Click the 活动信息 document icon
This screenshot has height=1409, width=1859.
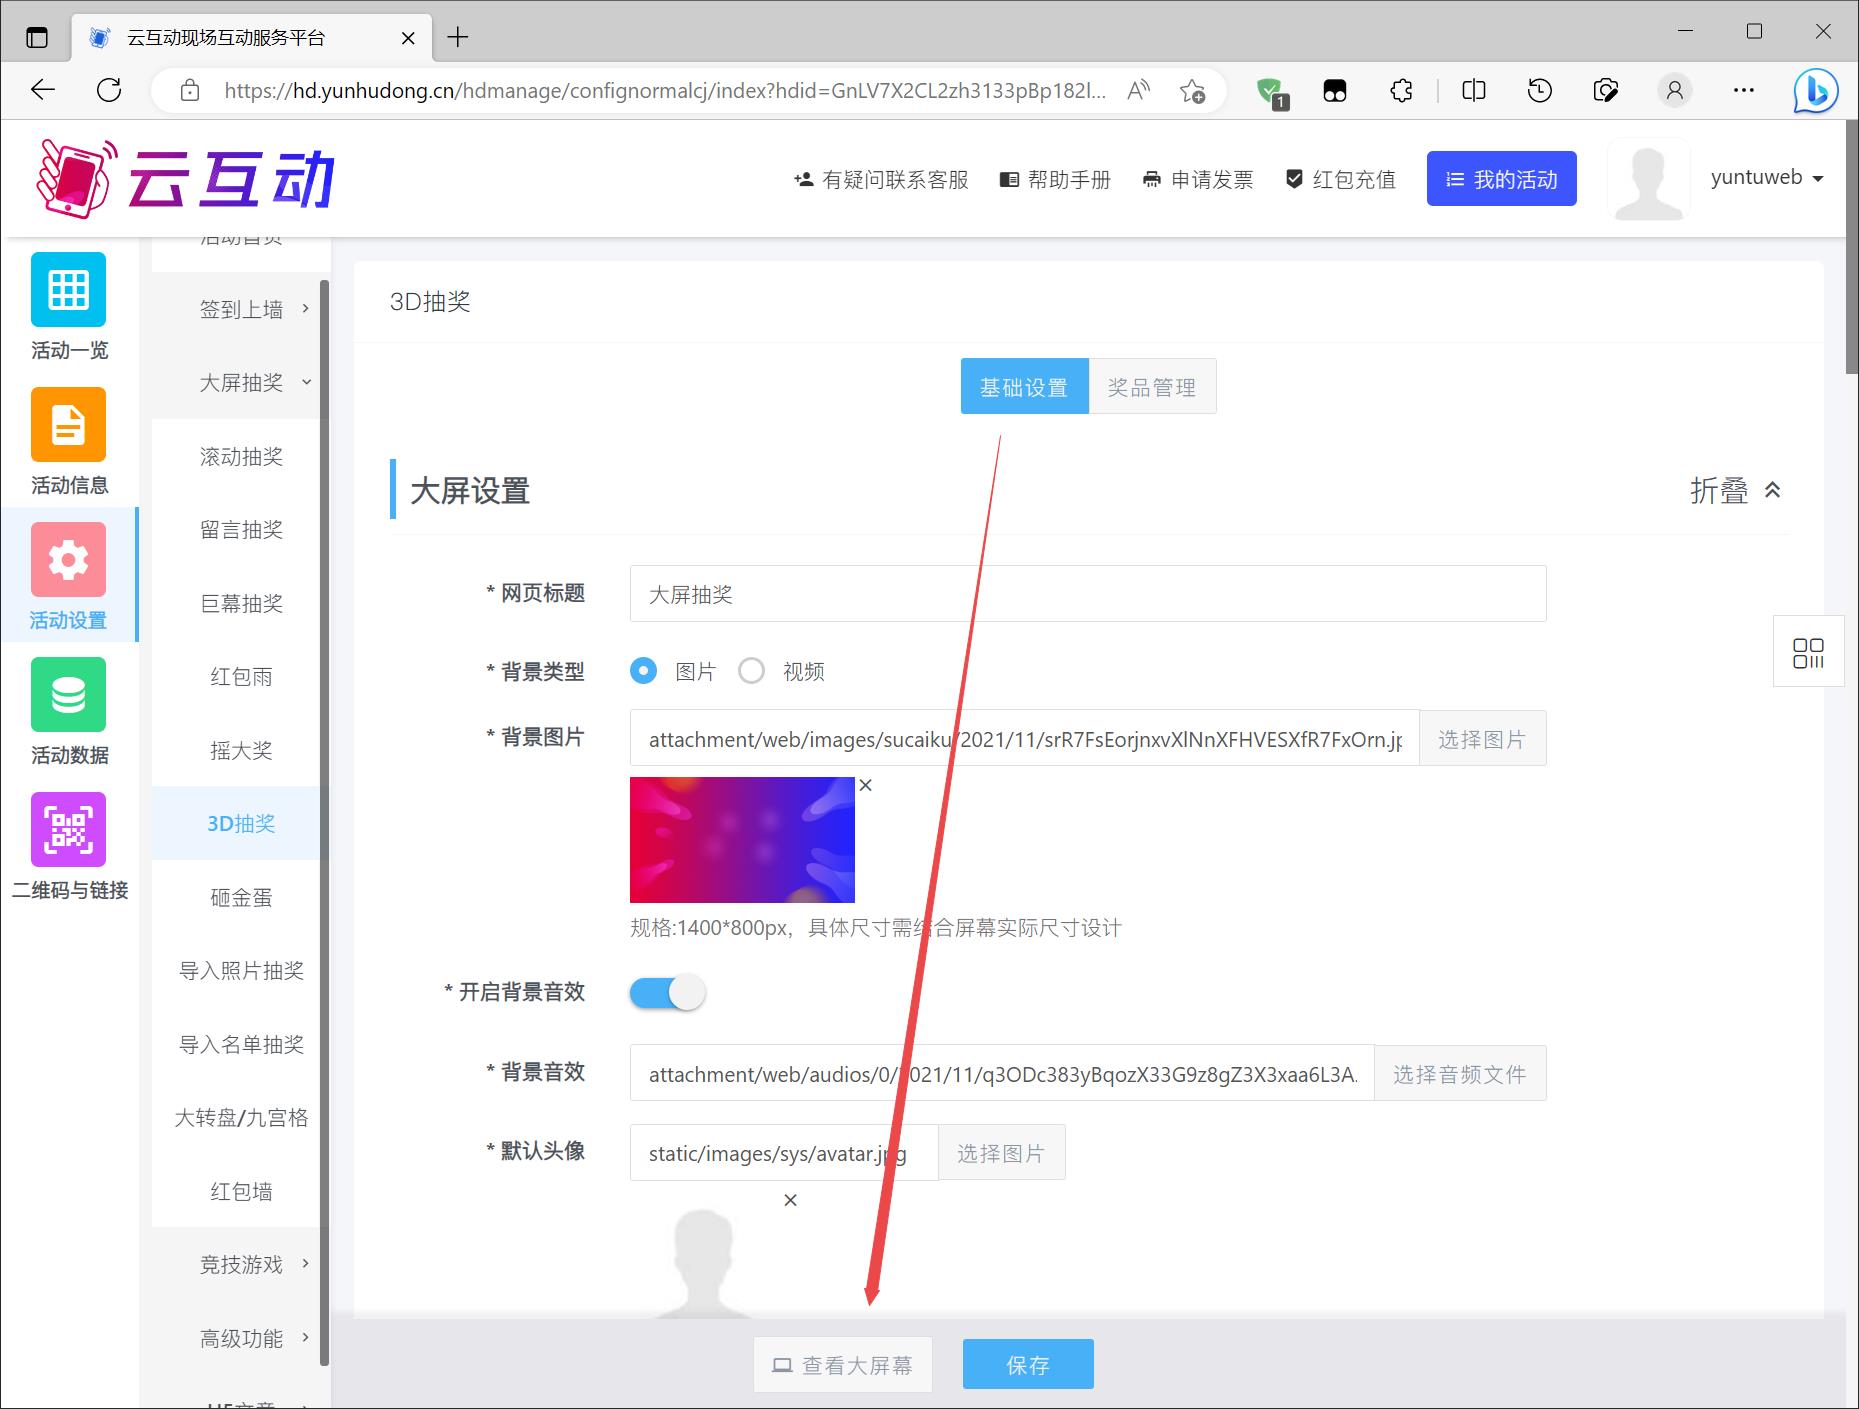point(68,425)
